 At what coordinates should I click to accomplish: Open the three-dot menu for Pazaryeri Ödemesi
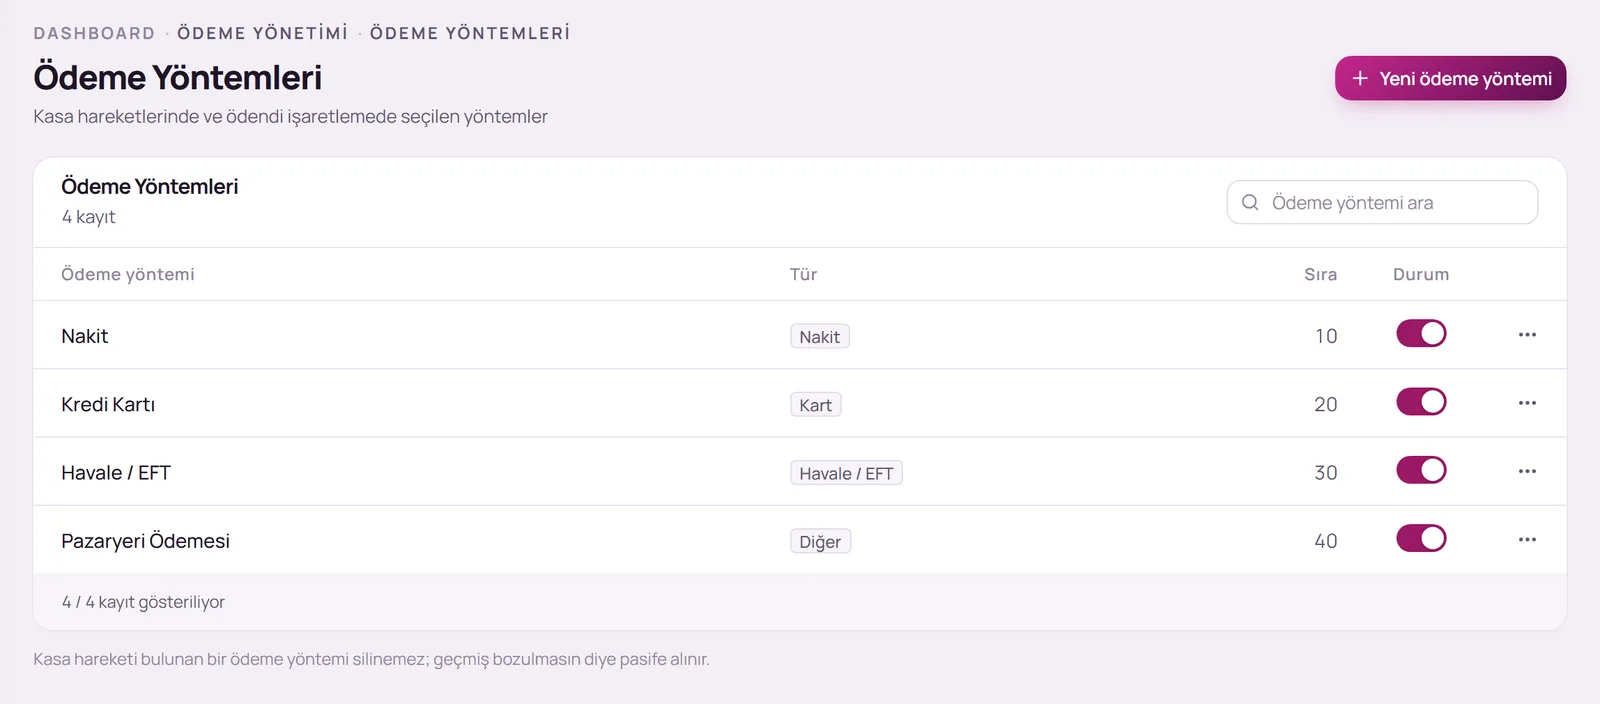[x=1527, y=539]
